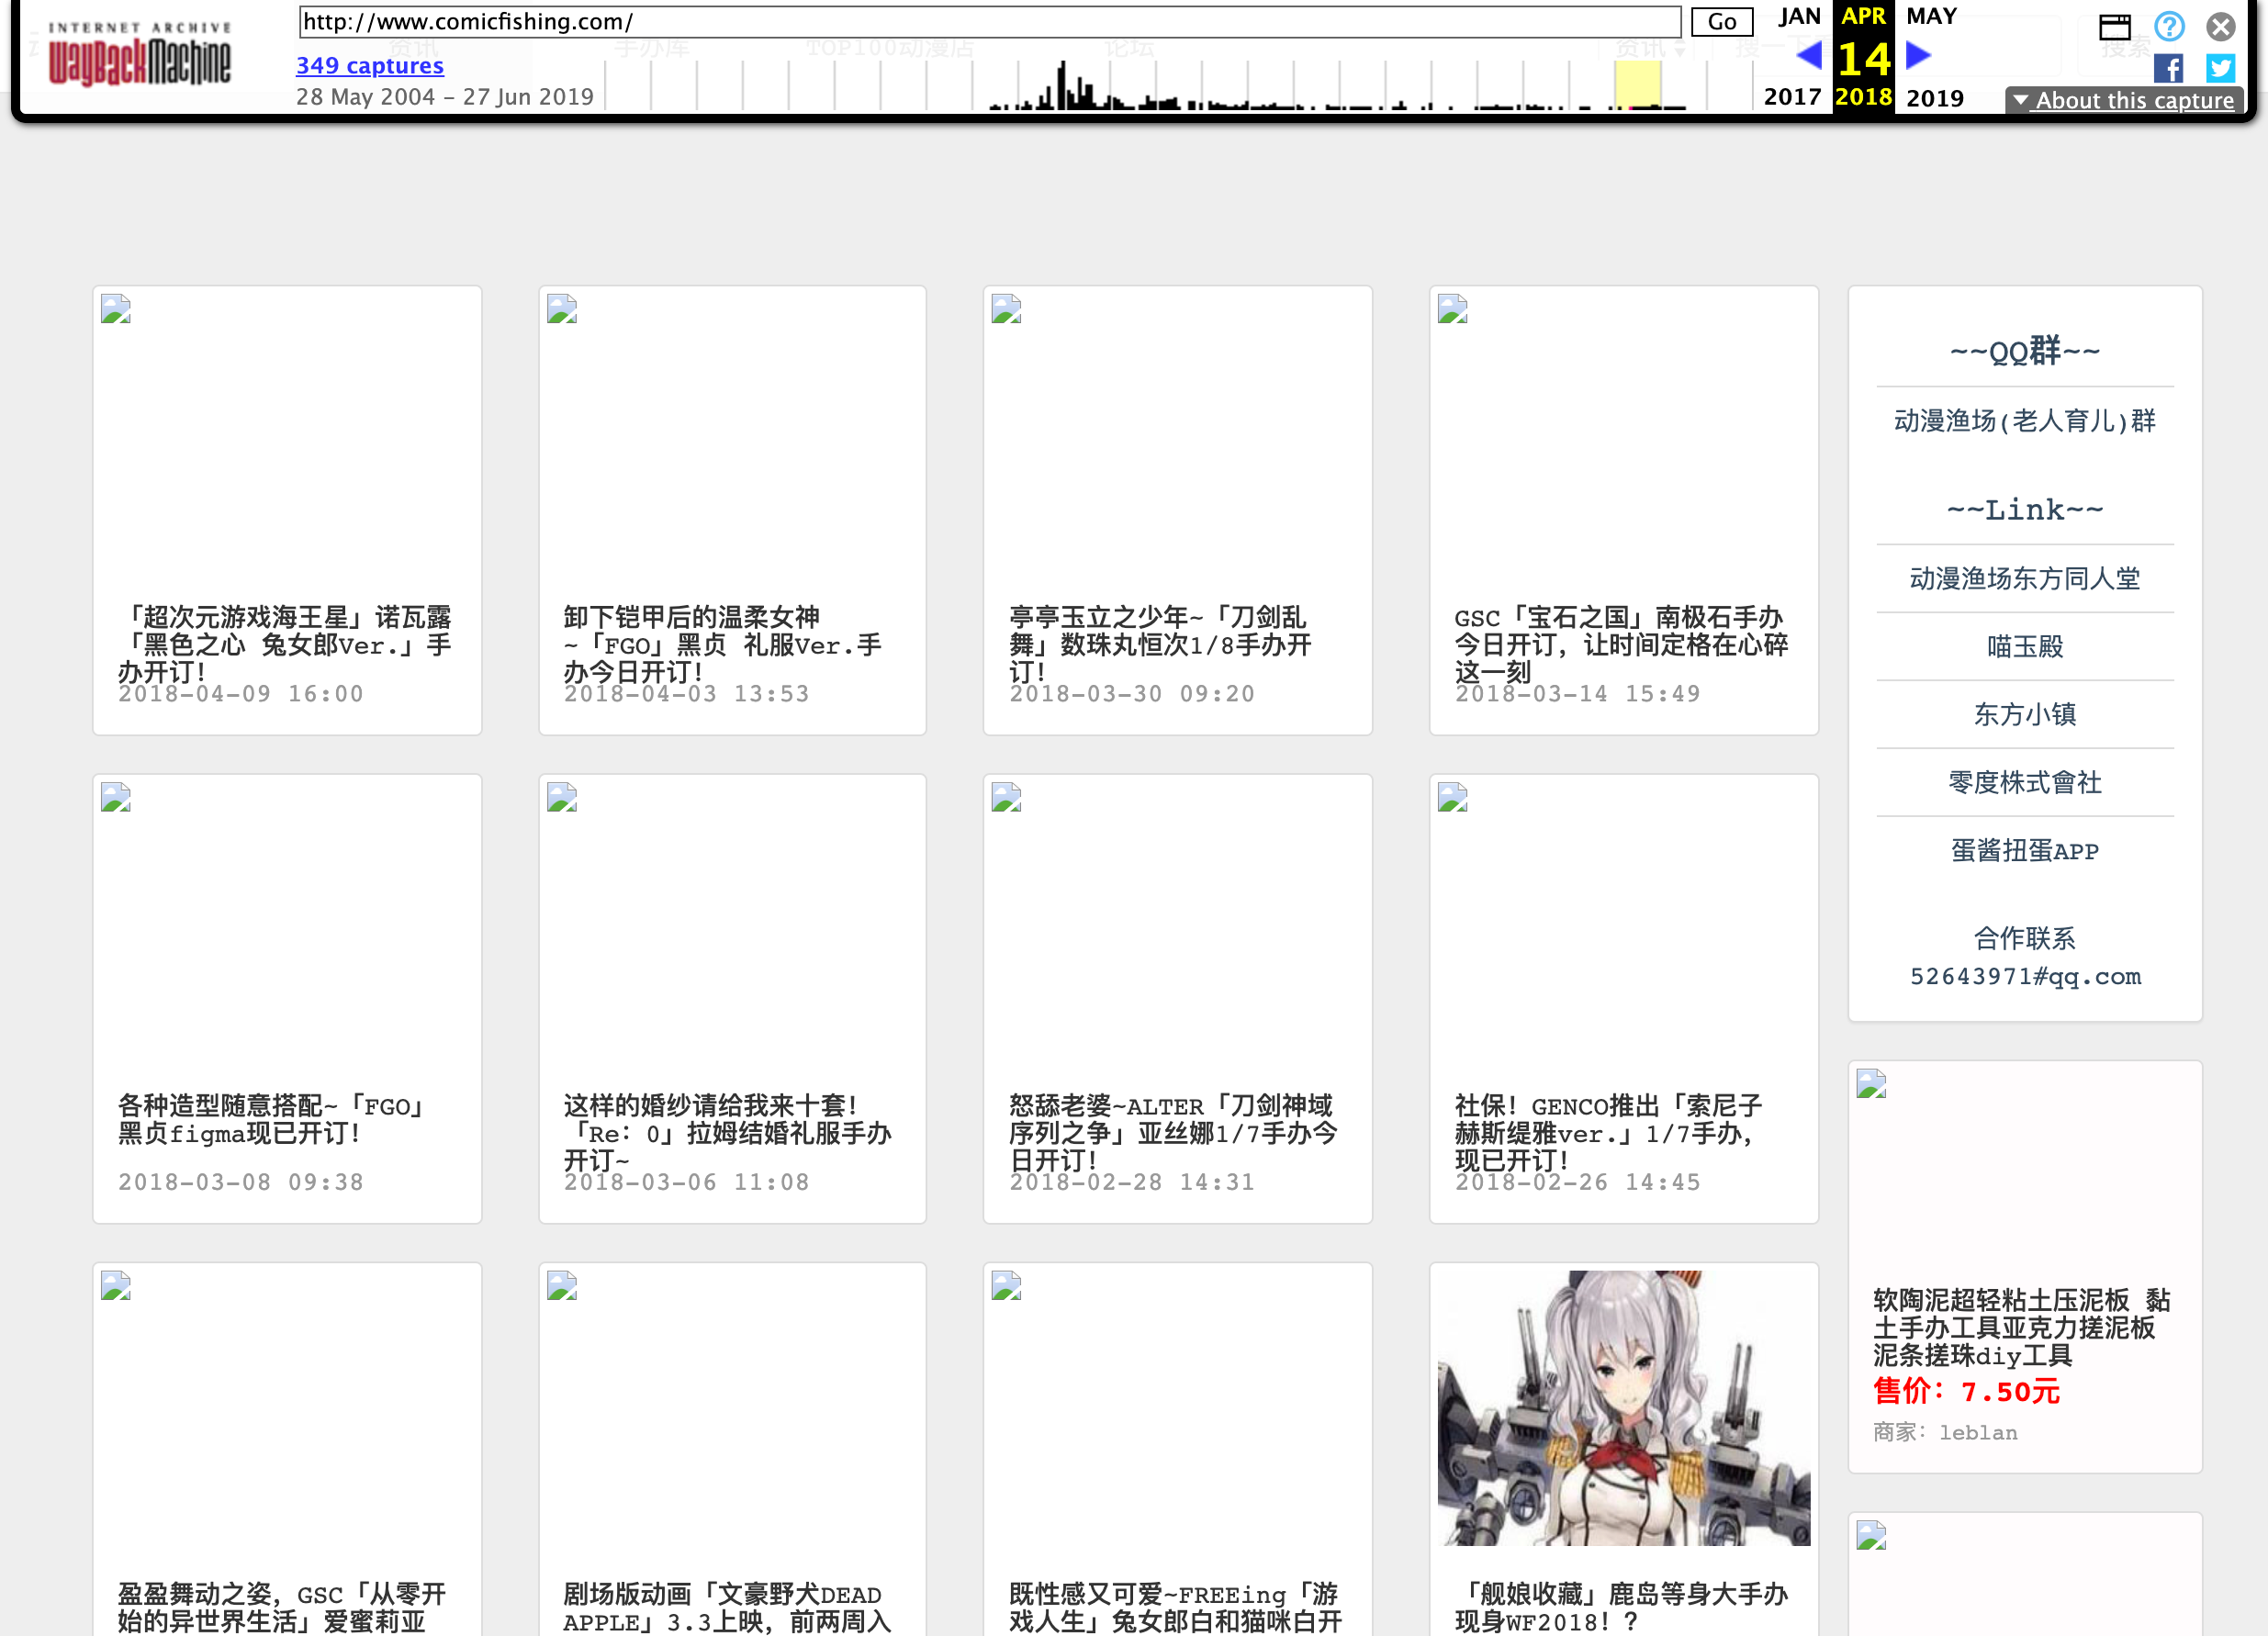The width and height of the screenshot is (2268, 1636).
Task: Click broken thumbnail of FGO黑贞 礼服 article
Action: (x=562, y=309)
